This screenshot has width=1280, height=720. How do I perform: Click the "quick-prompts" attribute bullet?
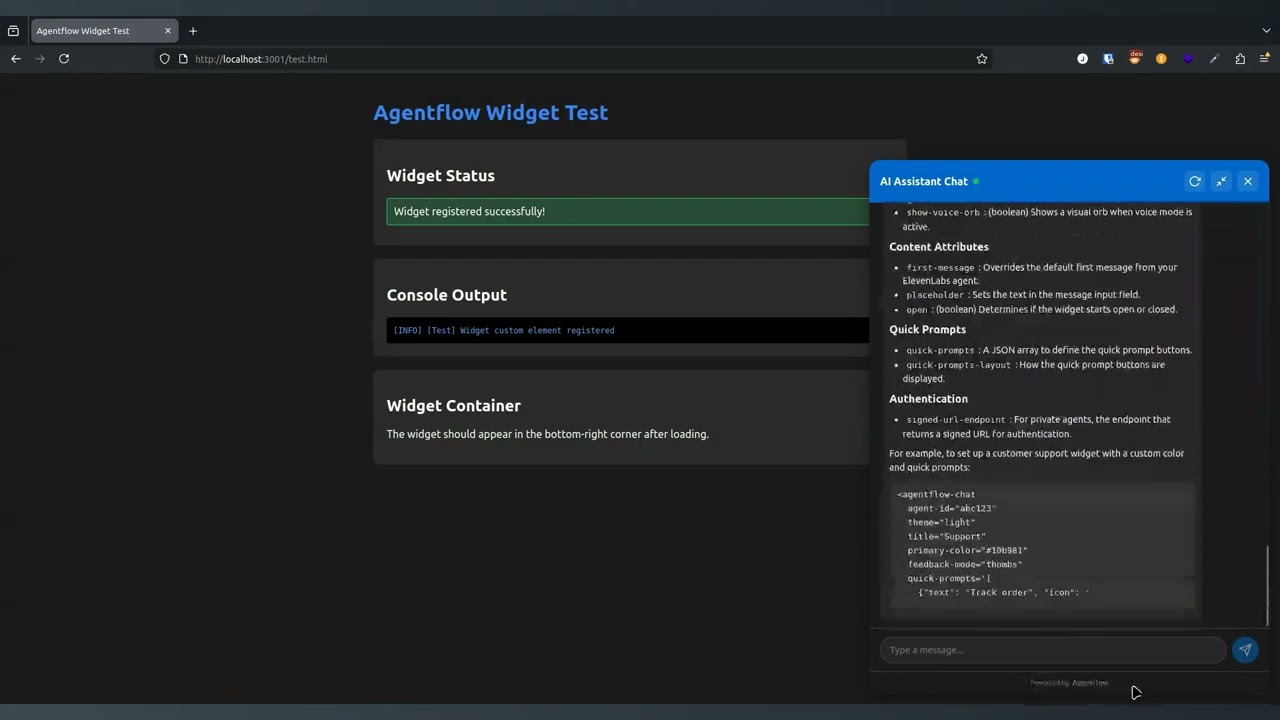1049,350
